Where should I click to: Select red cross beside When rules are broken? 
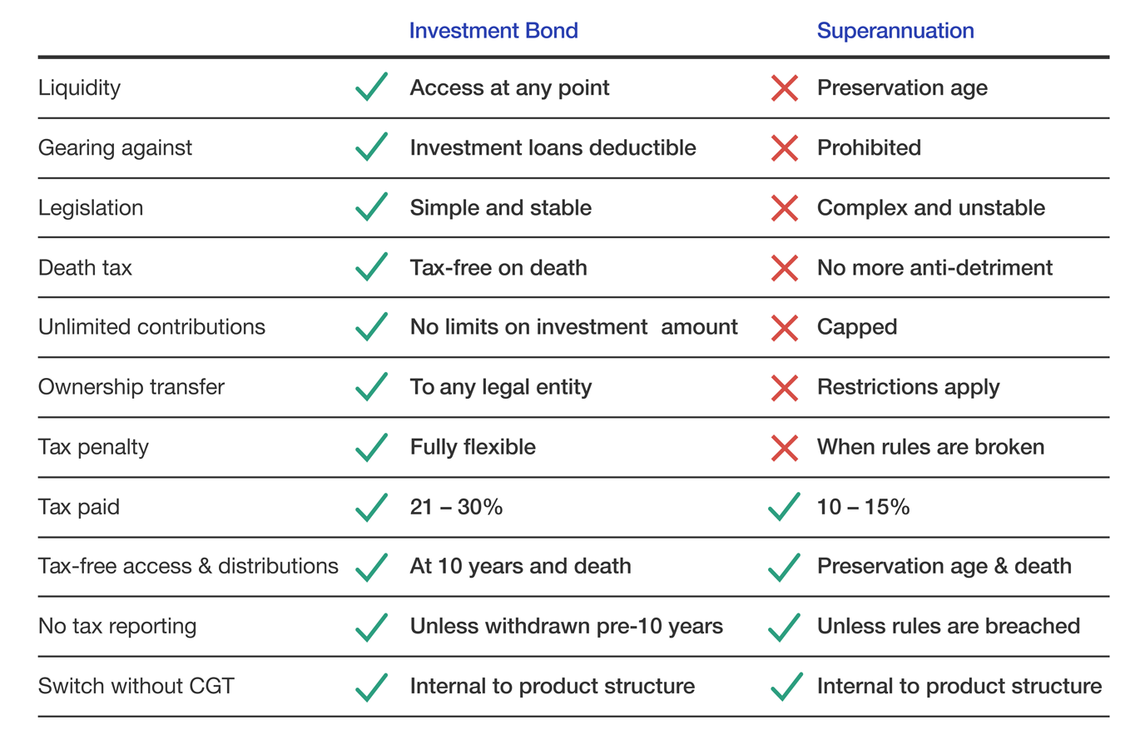784,448
